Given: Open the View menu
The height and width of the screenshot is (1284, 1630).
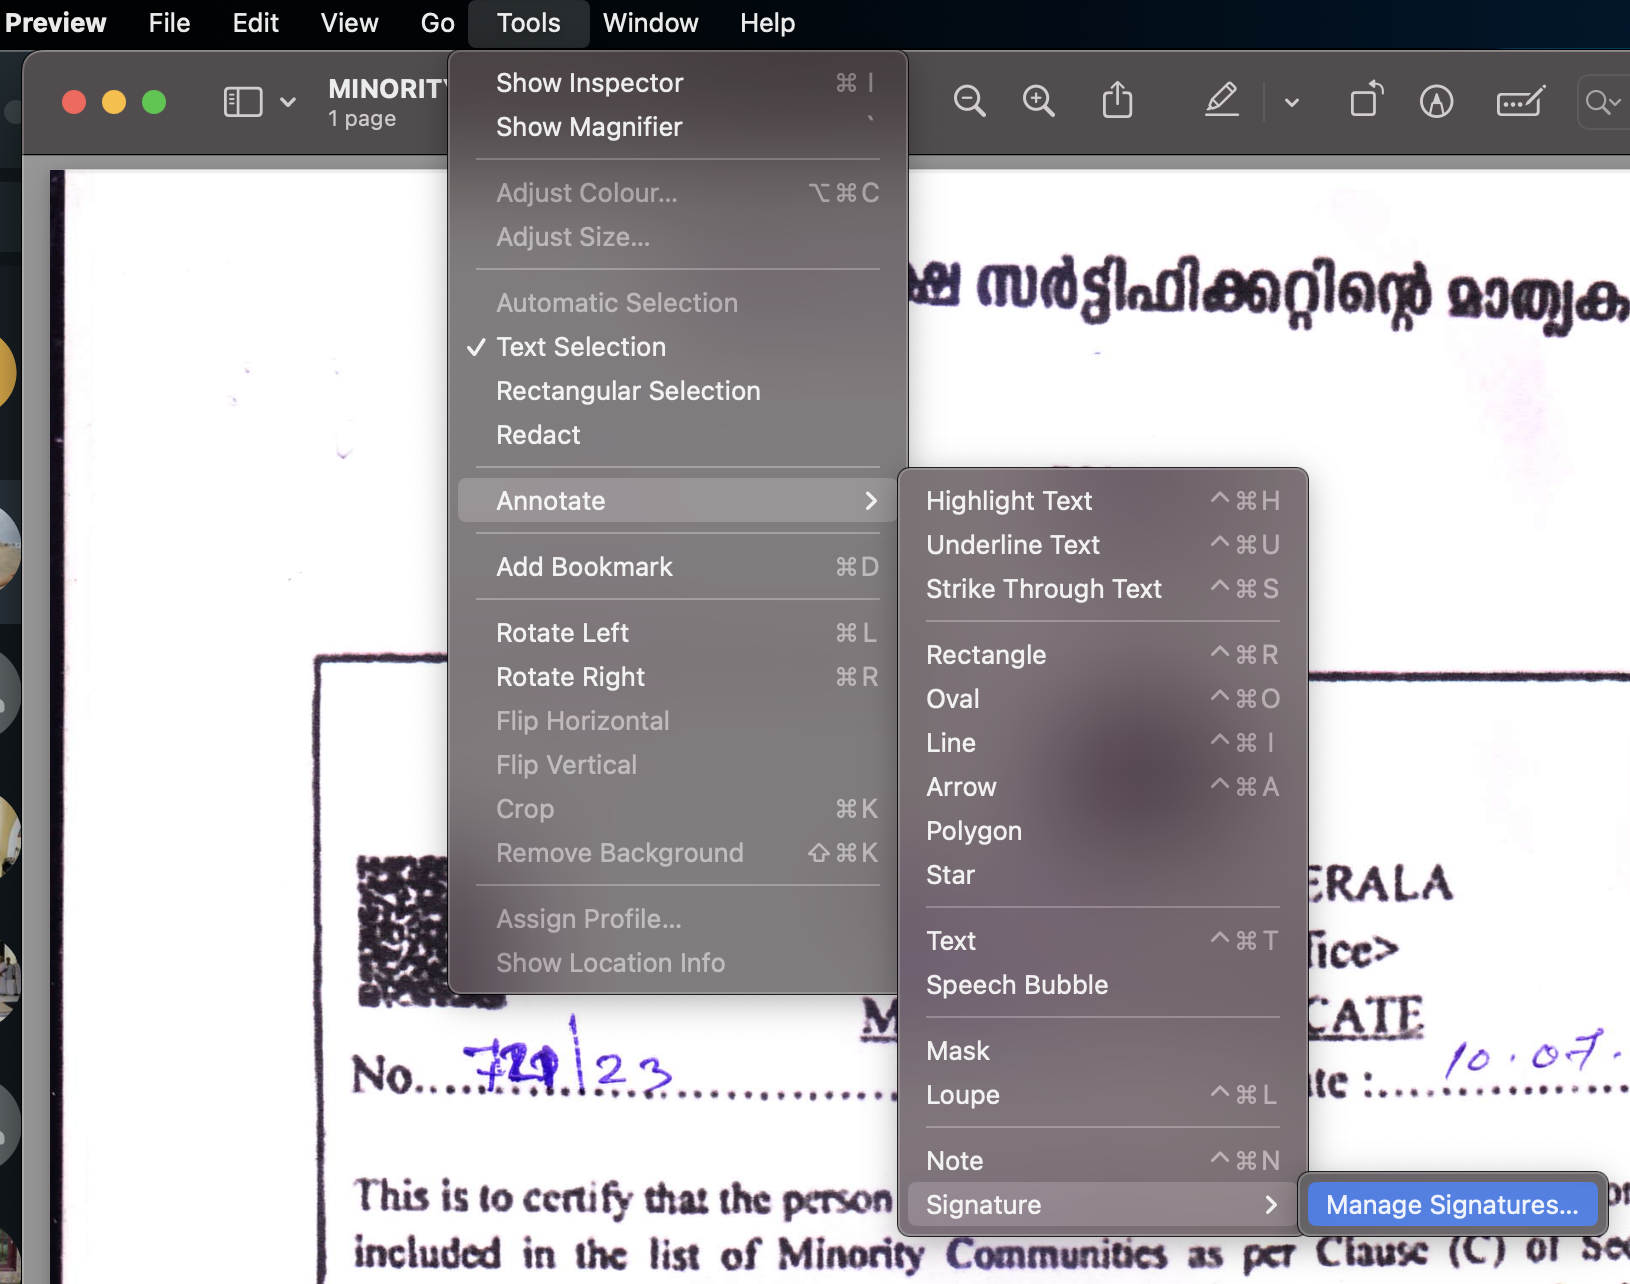Looking at the screenshot, I should (349, 23).
